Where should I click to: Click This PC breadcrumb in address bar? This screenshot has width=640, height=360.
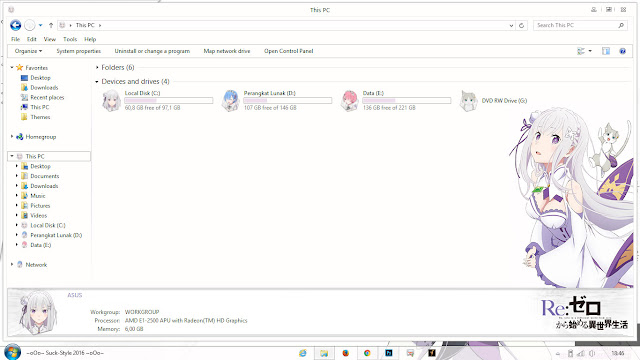coord(85,25)
